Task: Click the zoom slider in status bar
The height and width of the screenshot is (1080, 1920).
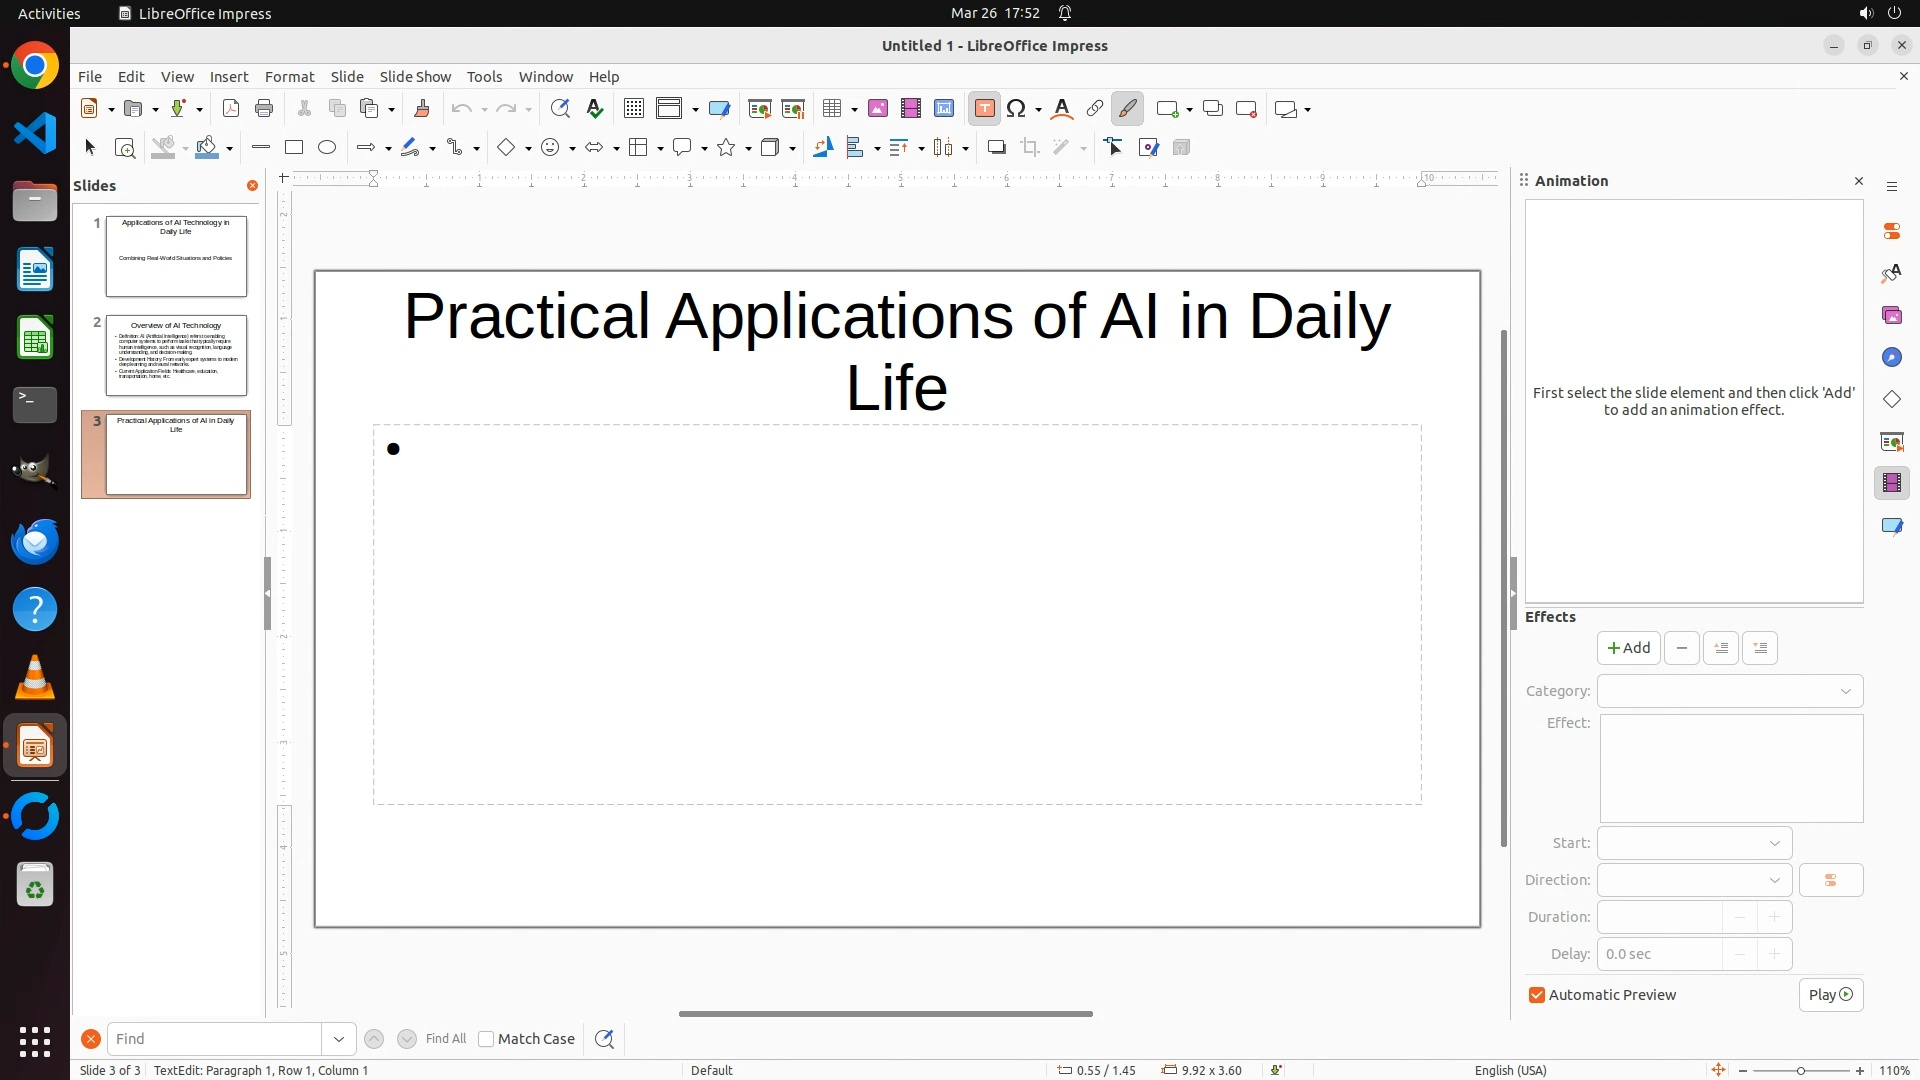Action: click(x=1800, y=1070)
